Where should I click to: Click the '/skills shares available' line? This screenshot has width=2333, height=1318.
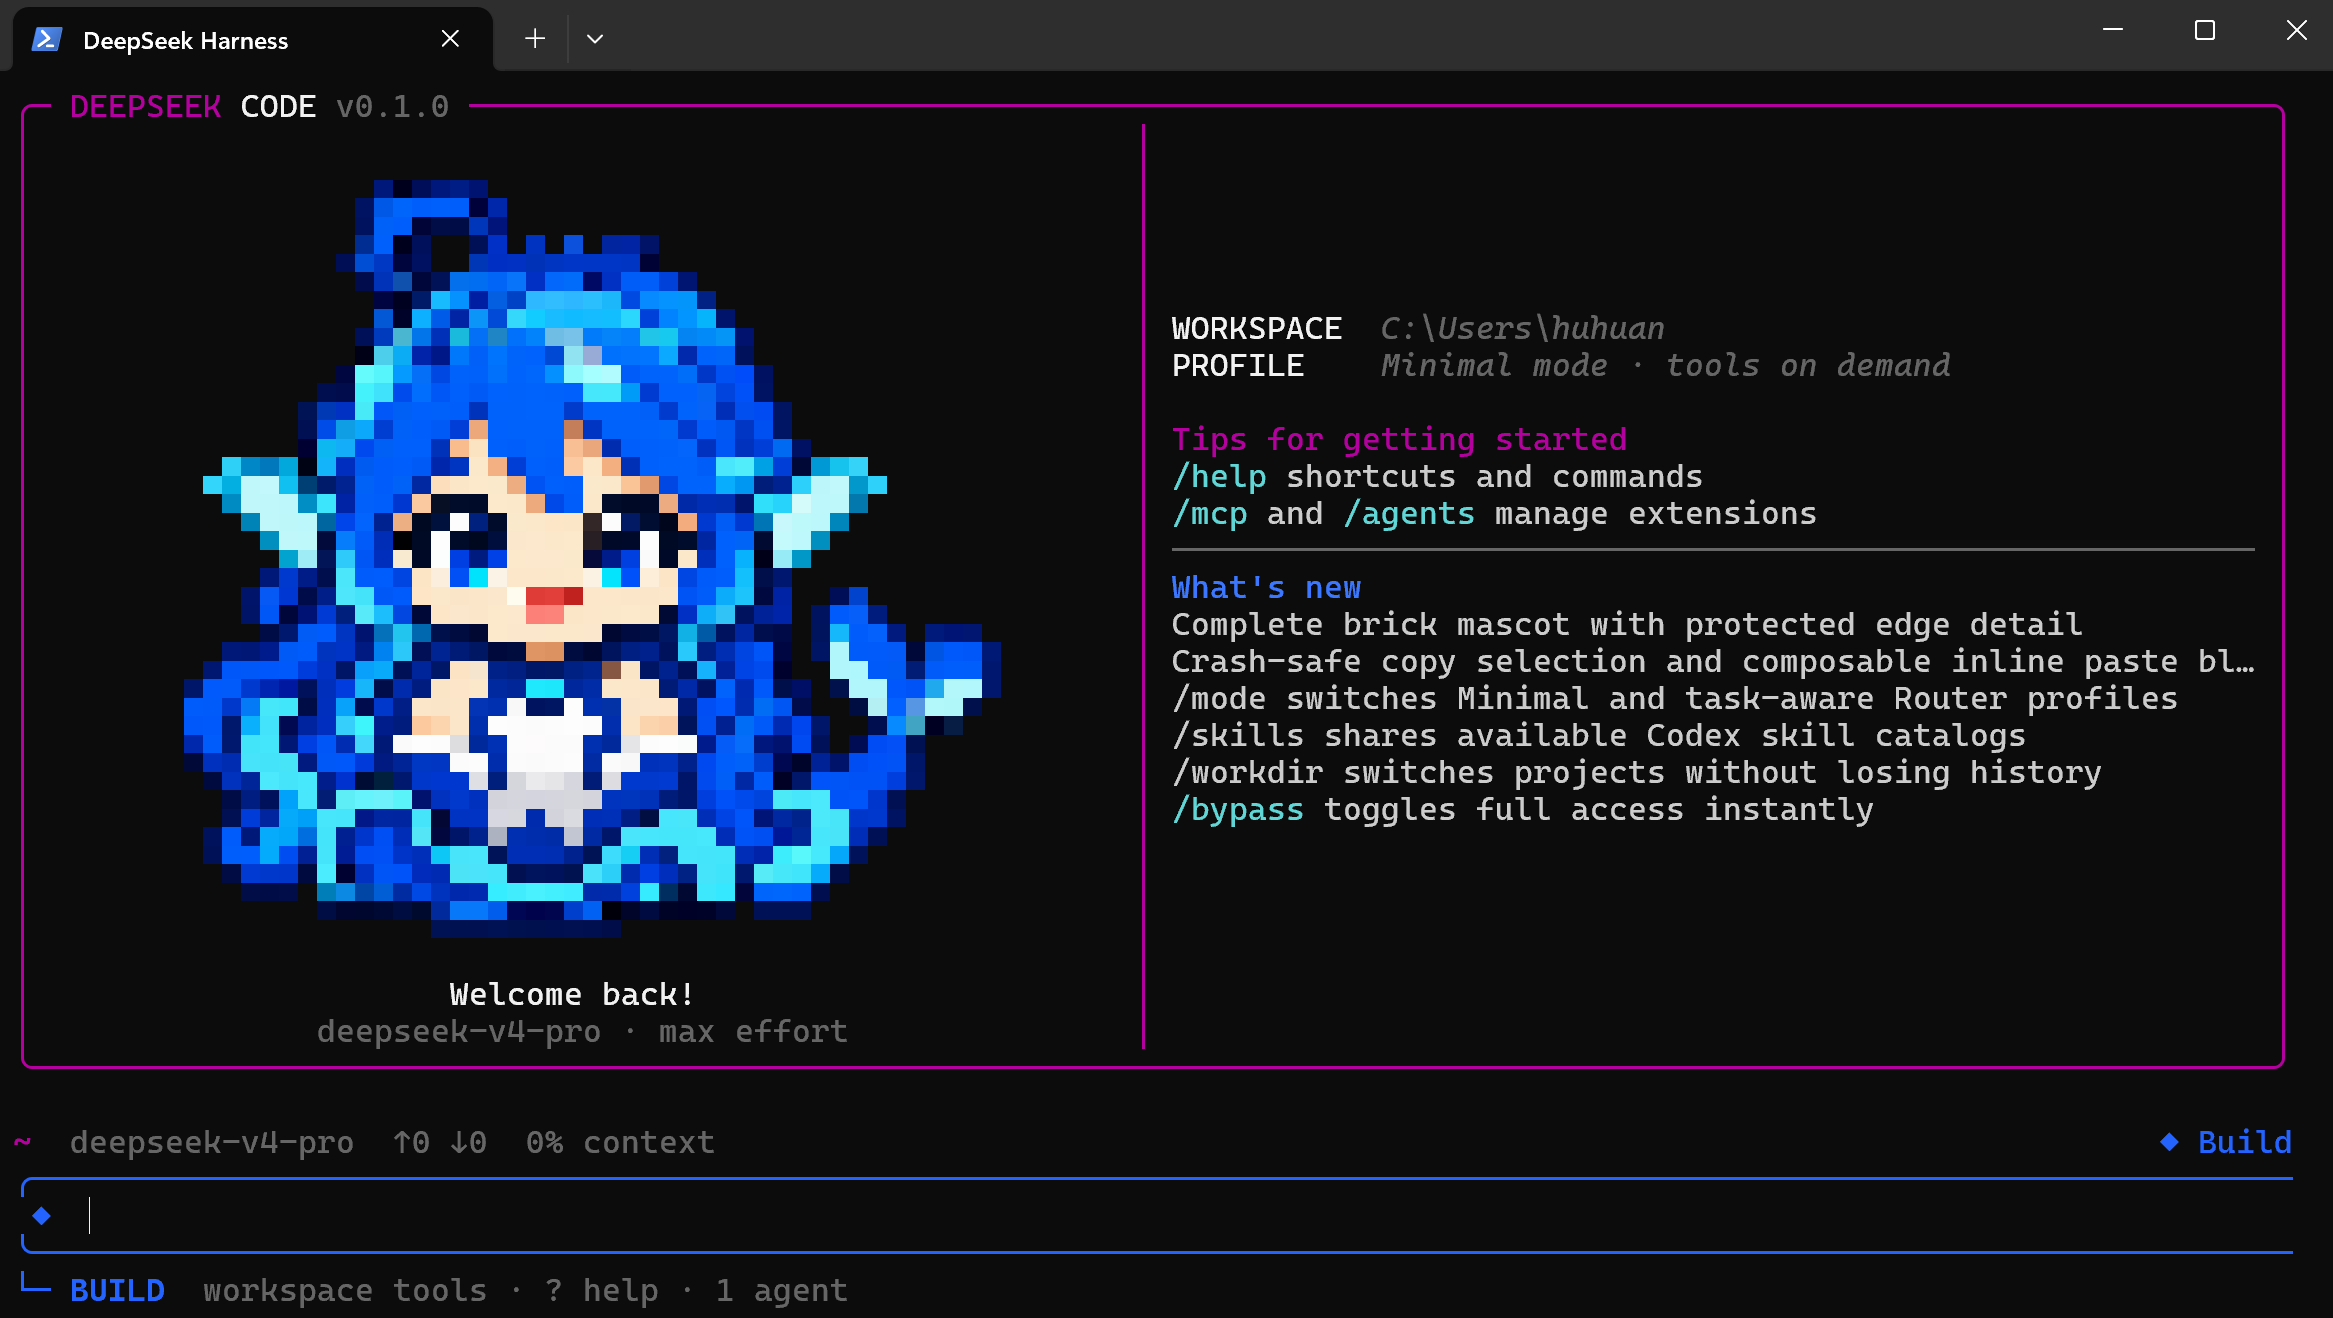coord(1599,736)
